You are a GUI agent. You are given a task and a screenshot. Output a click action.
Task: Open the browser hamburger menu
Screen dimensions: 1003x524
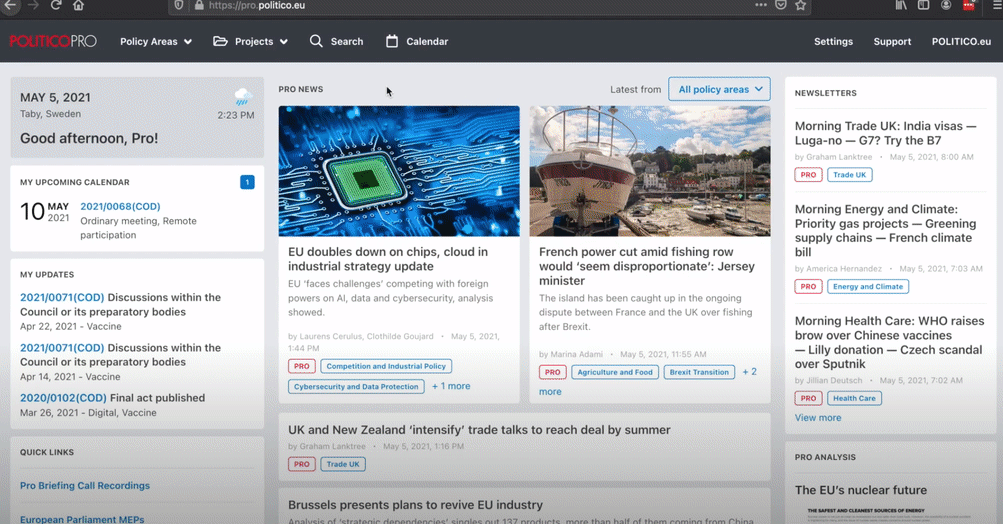997,5
